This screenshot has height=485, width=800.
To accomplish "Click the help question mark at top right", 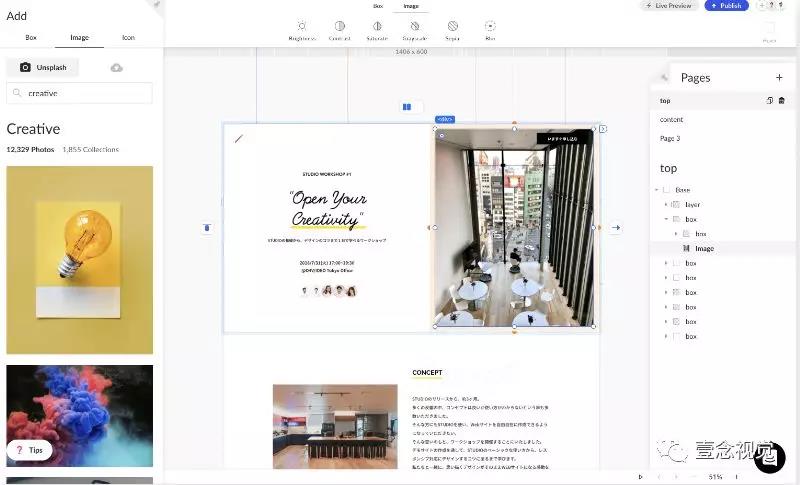I will [771, 5].
